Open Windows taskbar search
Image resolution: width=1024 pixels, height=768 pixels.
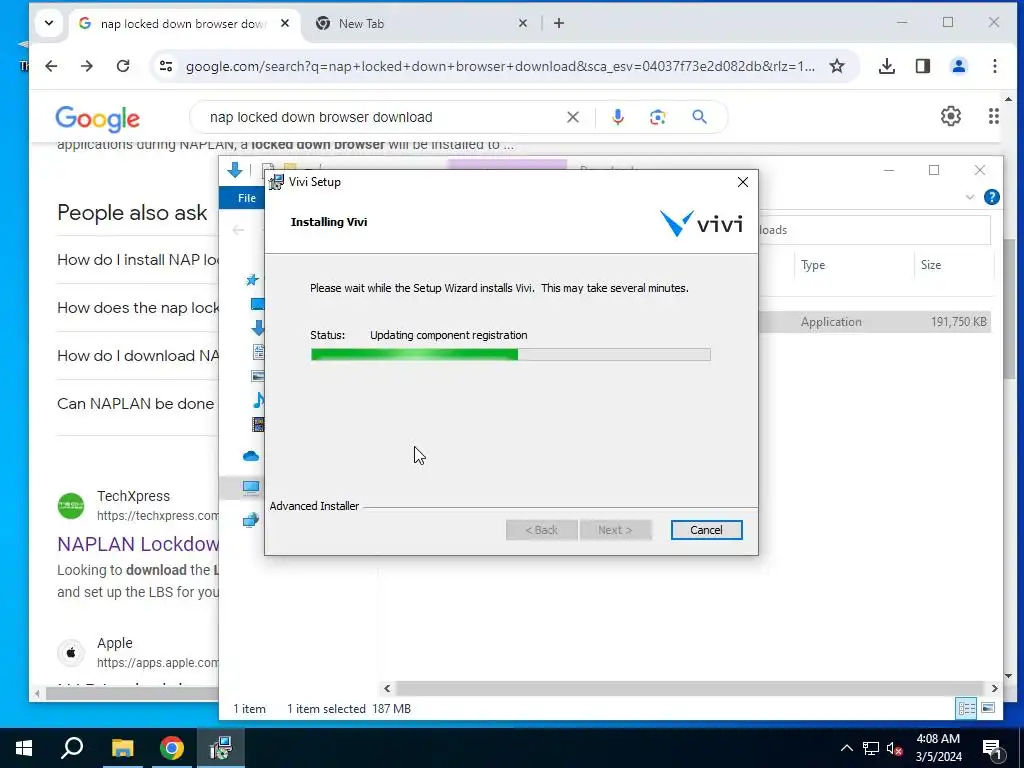click(x=72, y=748)
